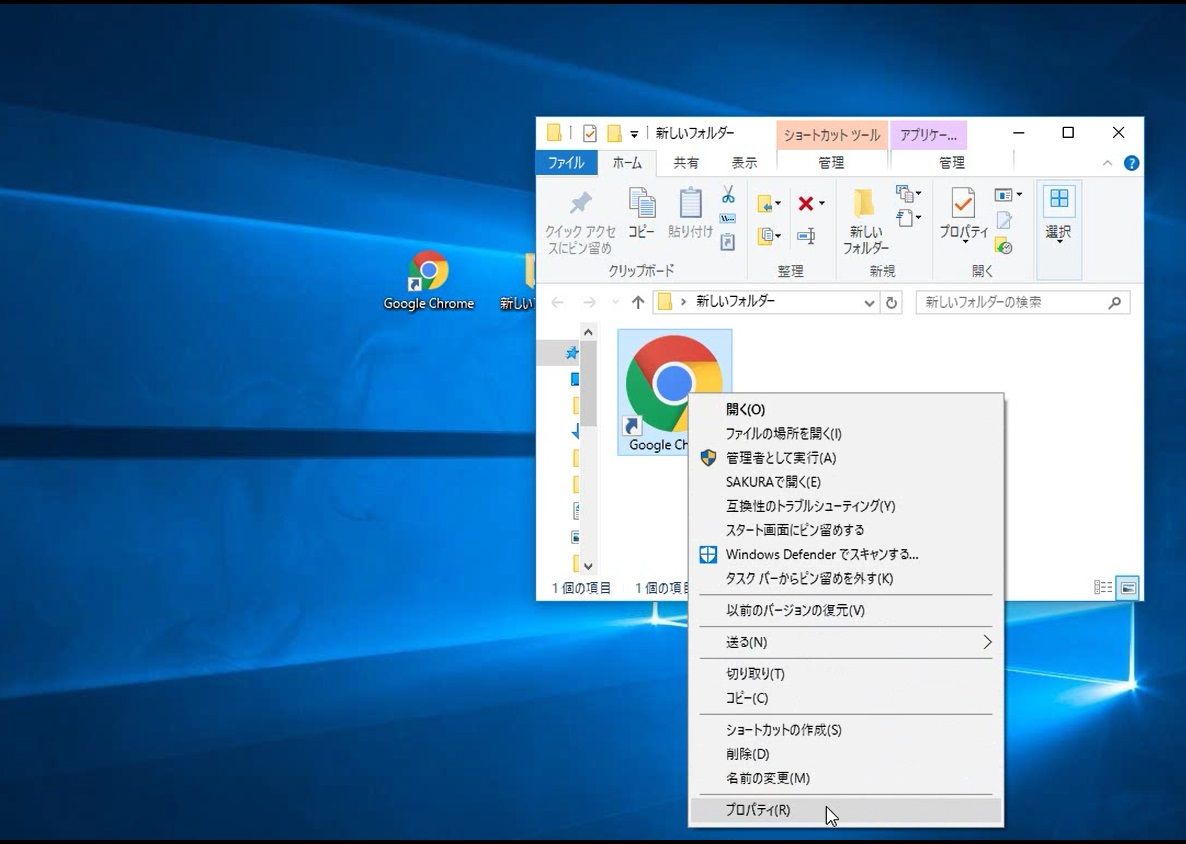Choose Restore previous versions (以前のバージョンの復元)
This screenshot has width=1186, height=844.
(x=847, y=610)
